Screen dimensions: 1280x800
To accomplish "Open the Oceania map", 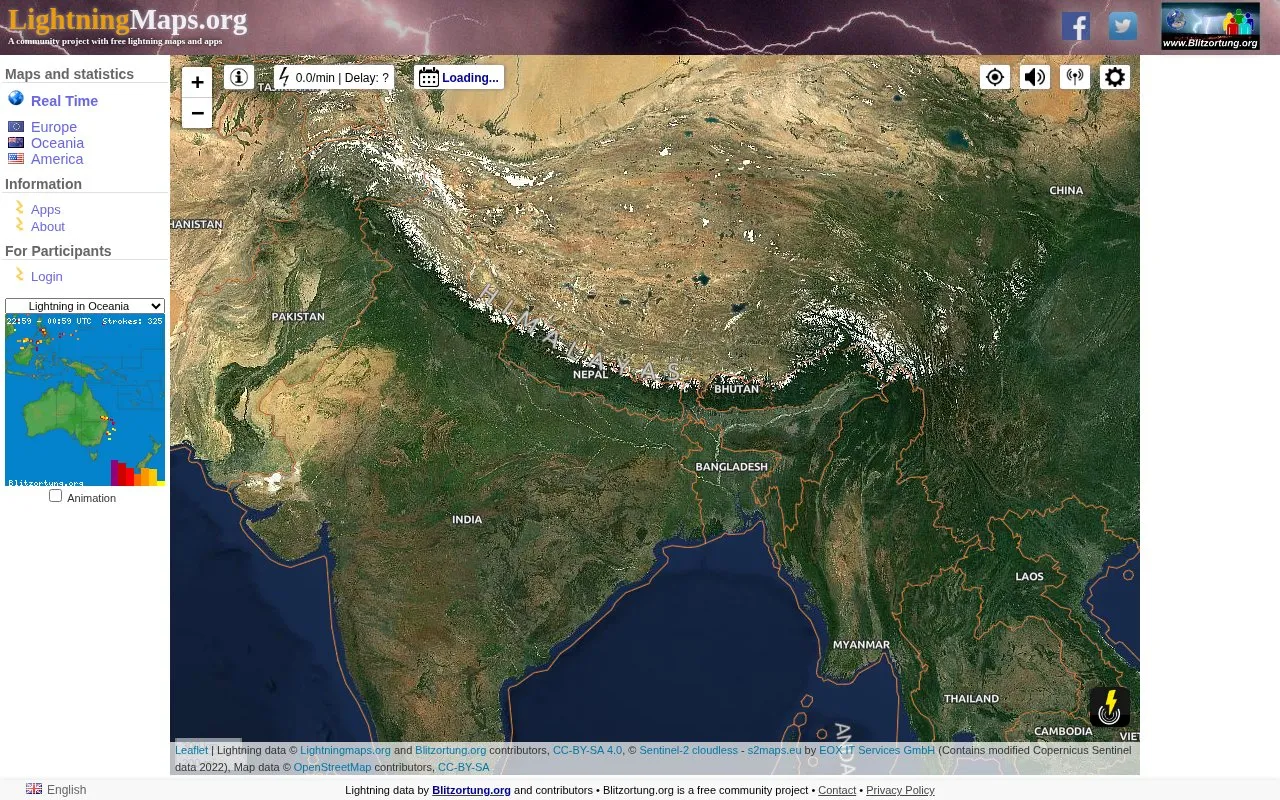I will (x=57, y=143).
